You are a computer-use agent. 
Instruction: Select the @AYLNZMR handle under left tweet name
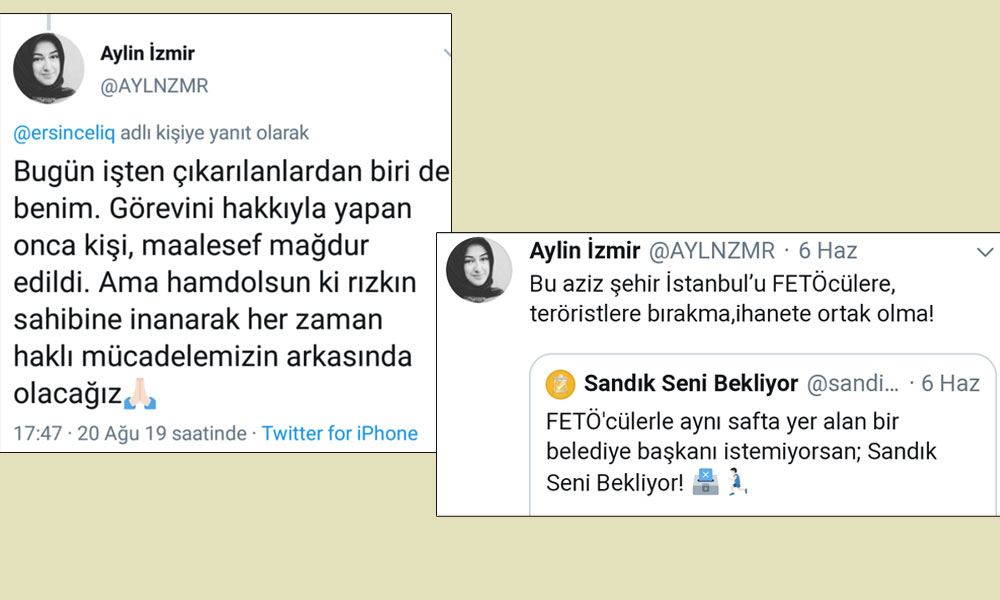[155, 86]
